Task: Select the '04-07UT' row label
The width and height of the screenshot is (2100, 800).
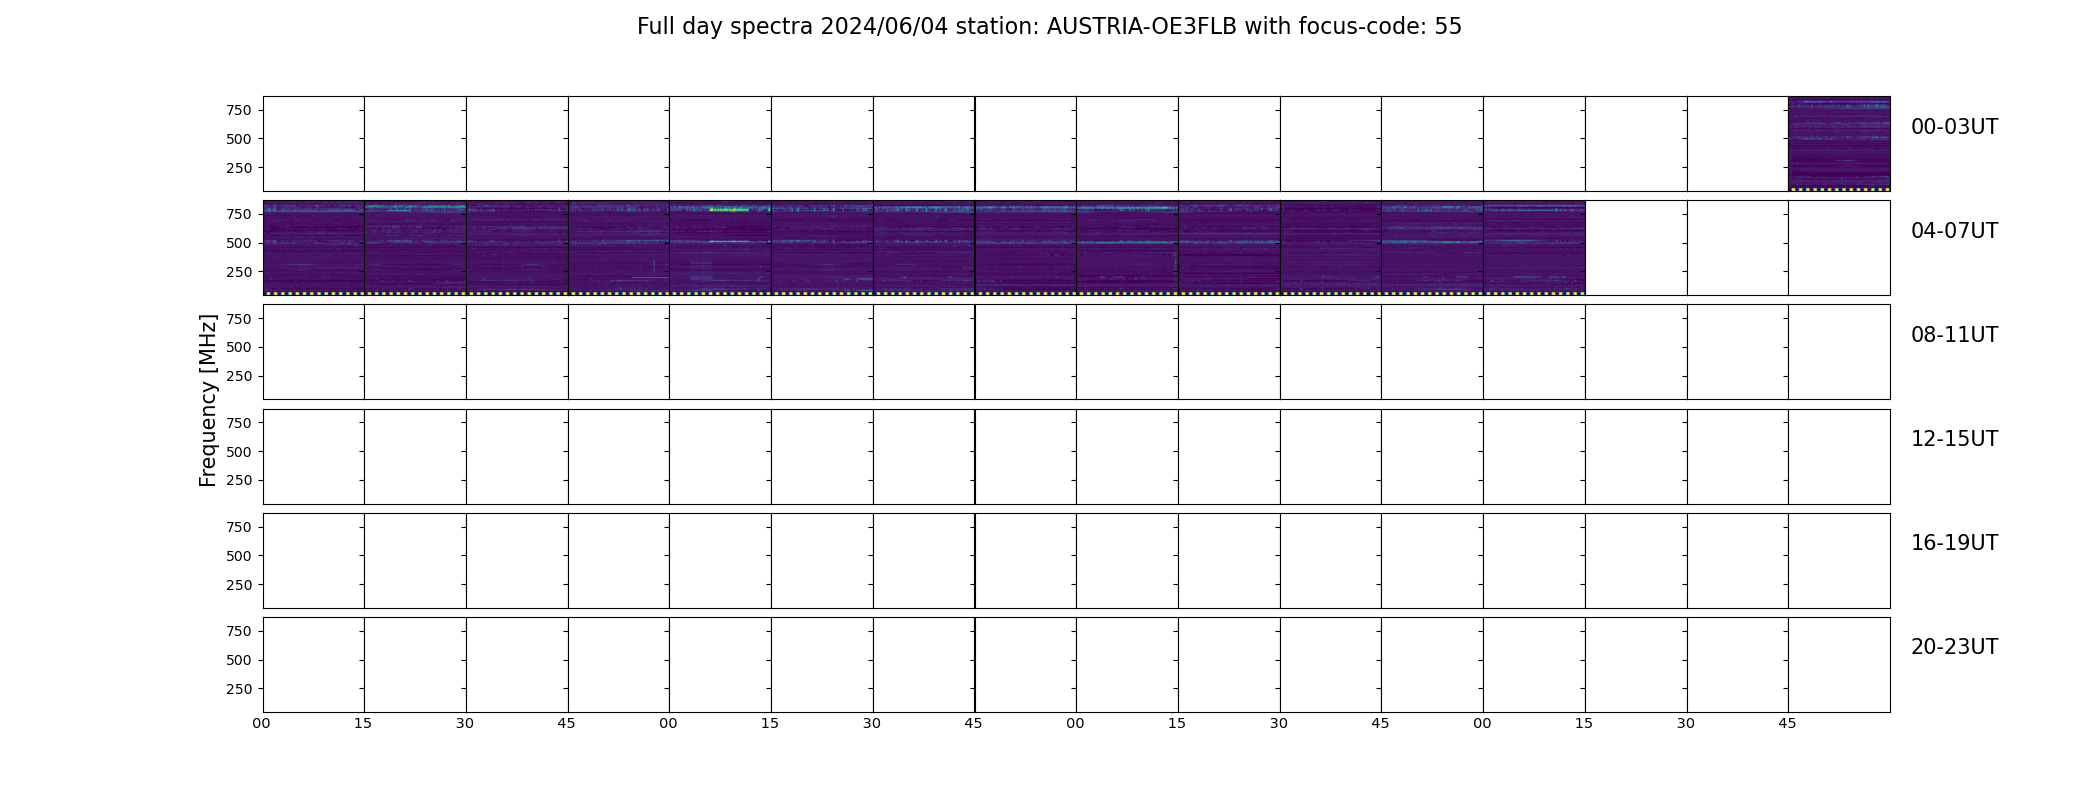Action: pos(1954,231)
